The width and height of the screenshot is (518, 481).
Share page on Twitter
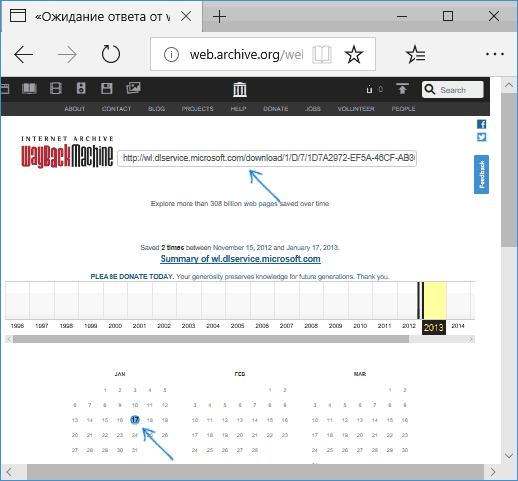coord(481,137)
